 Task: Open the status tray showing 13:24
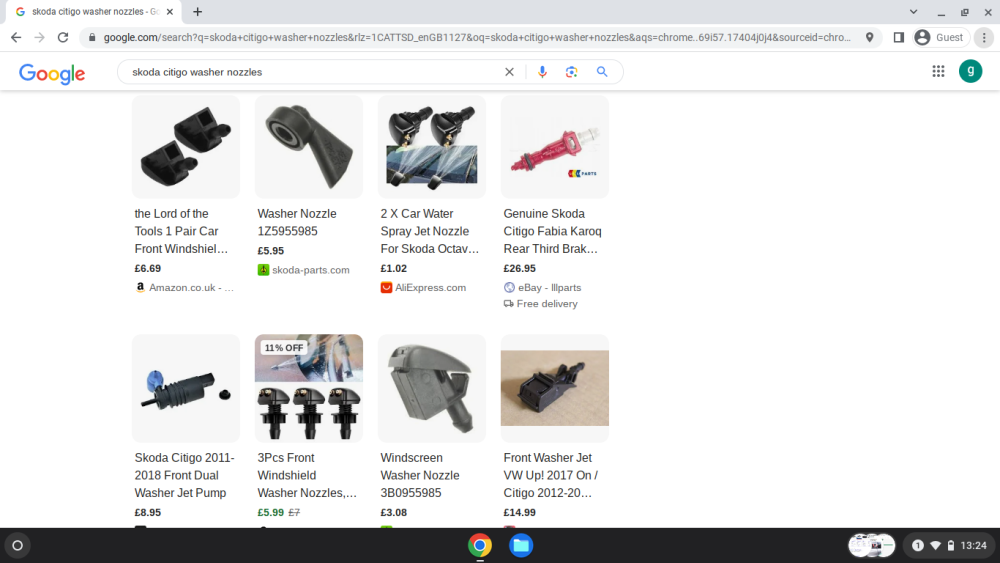click(949, 546)
